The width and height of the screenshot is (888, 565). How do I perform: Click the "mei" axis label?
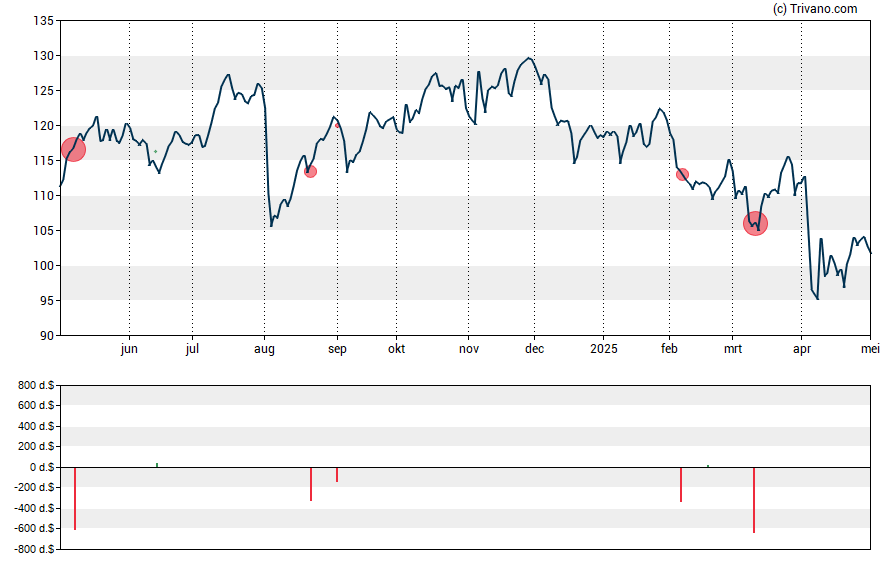pyautogui.click(x=870, y=348)
